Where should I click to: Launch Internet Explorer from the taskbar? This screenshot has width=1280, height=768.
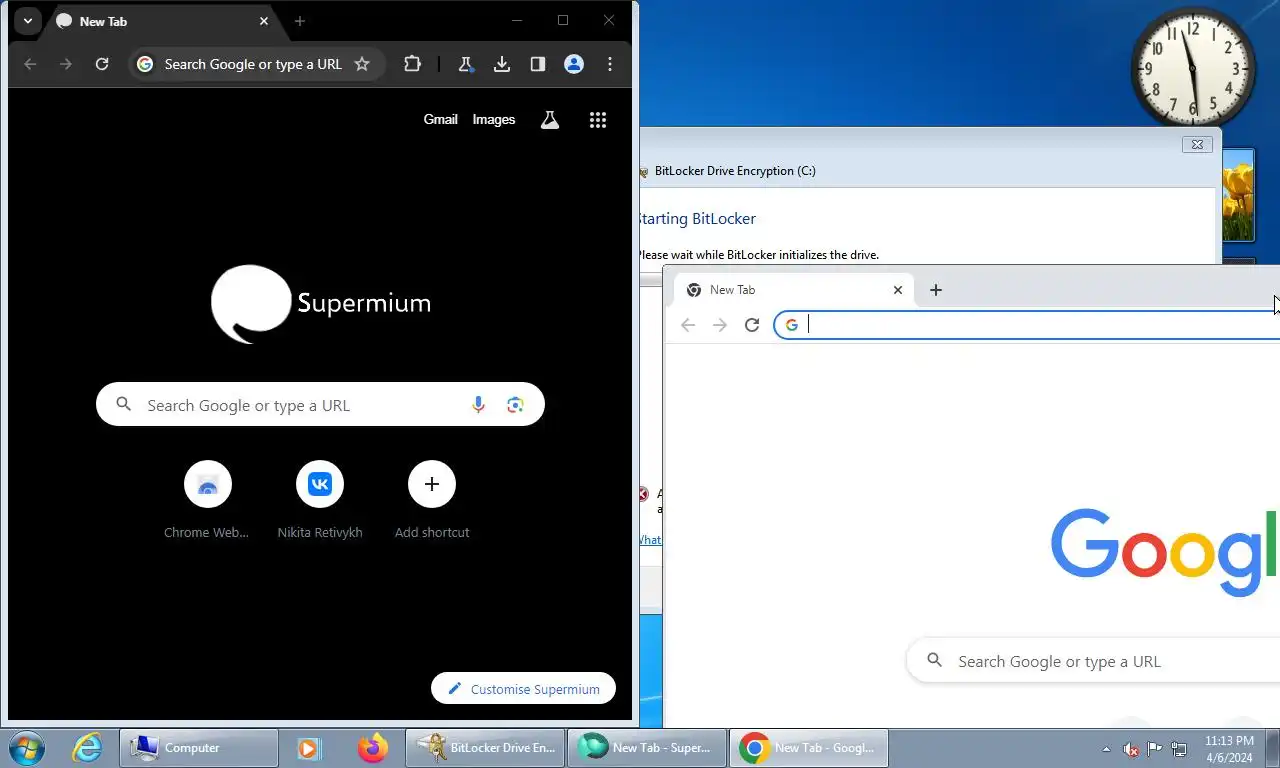[87, 747]
